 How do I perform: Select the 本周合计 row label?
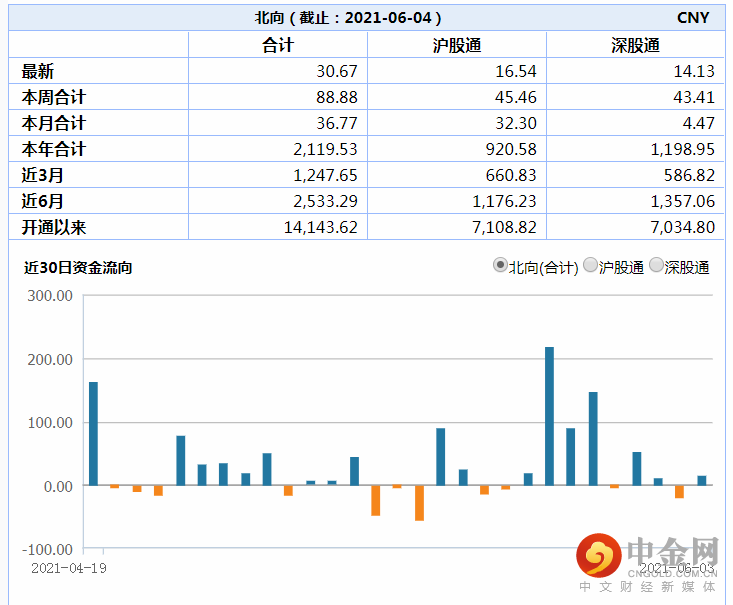[x=54, y=97]
